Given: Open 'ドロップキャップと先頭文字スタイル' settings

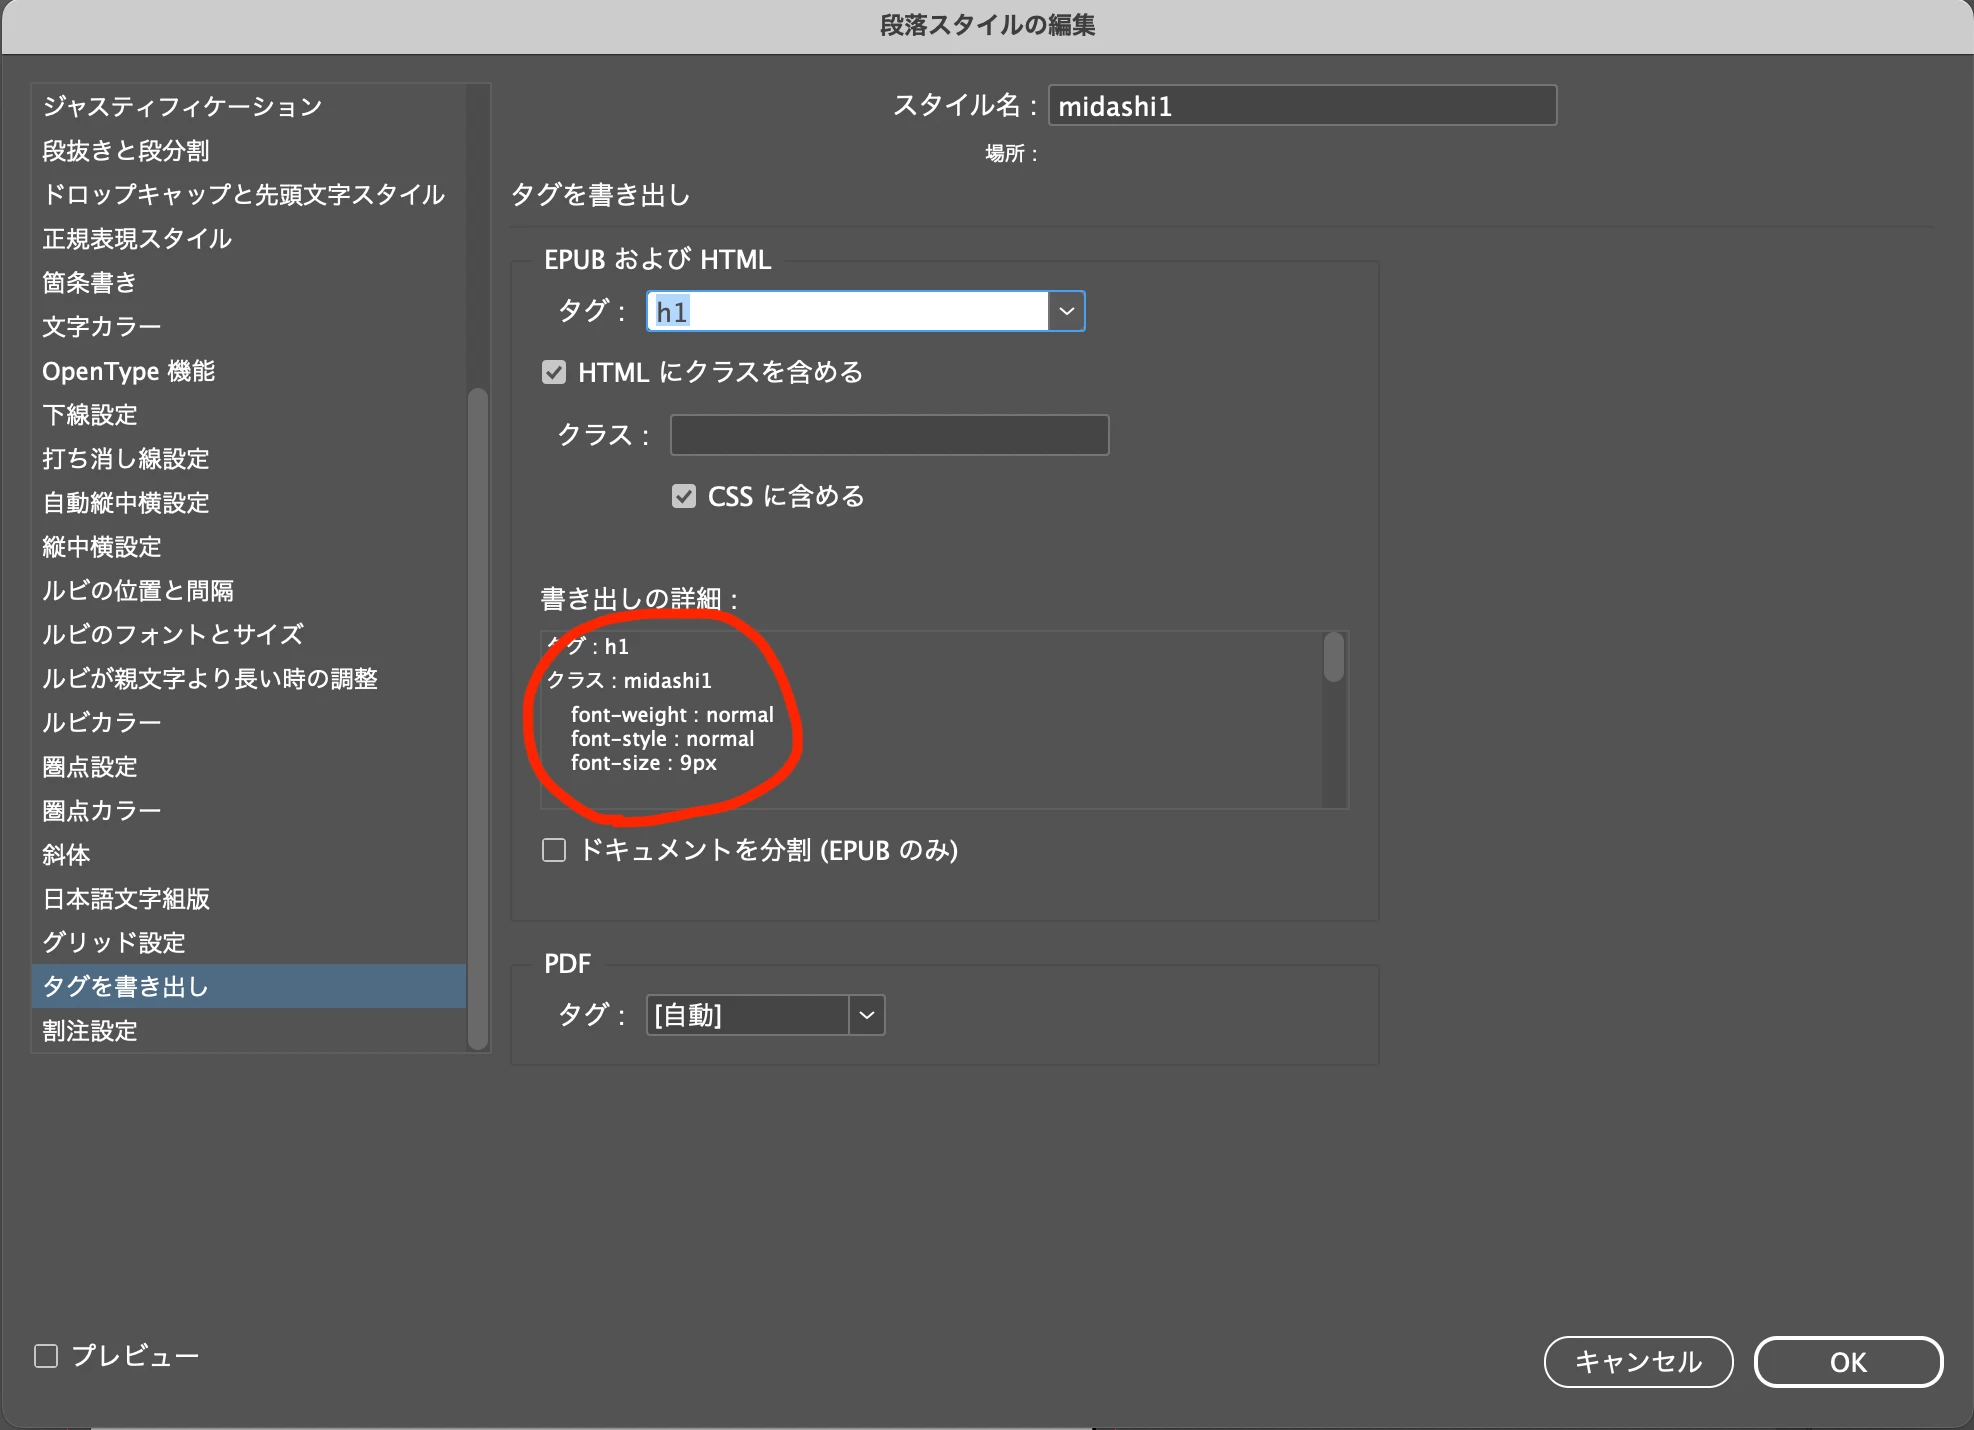Looking at the screenshot, I should pyautogui.click(x=243, y=195).
